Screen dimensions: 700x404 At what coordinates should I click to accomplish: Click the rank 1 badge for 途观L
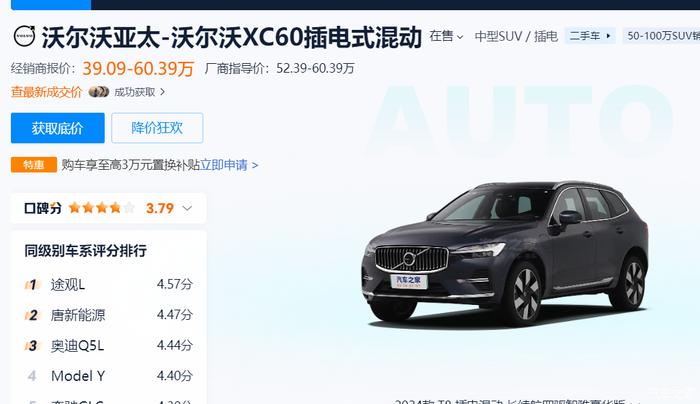tap(32, 284)
